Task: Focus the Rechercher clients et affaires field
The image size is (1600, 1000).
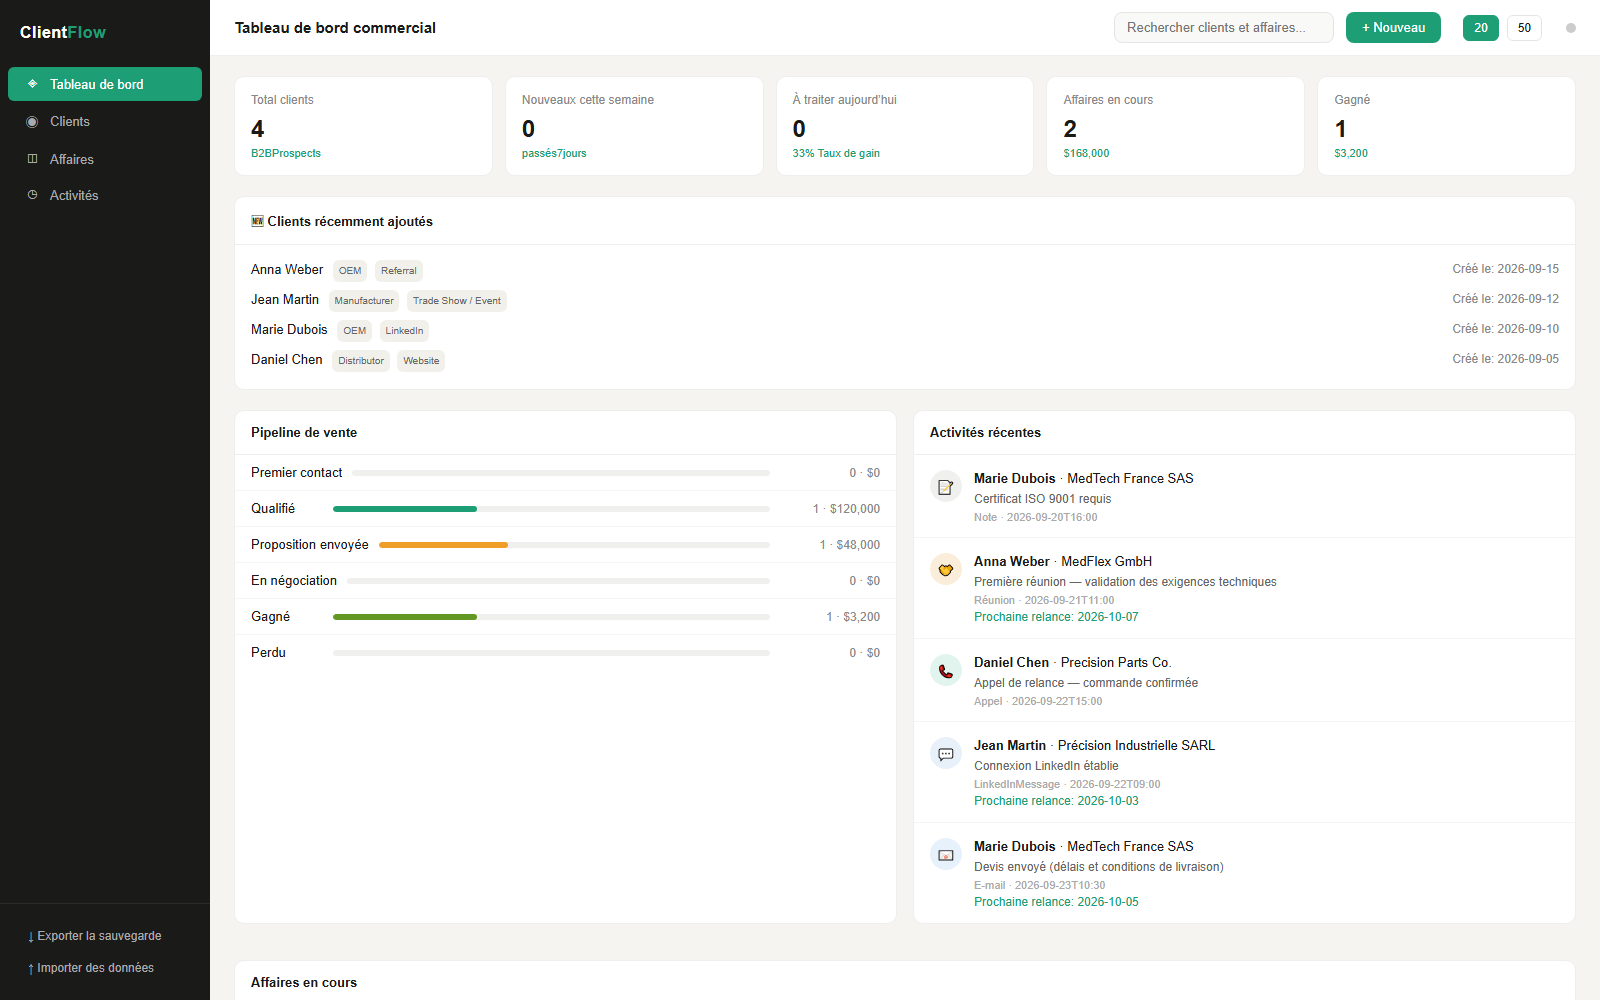Action: [x=1223, y=28]
